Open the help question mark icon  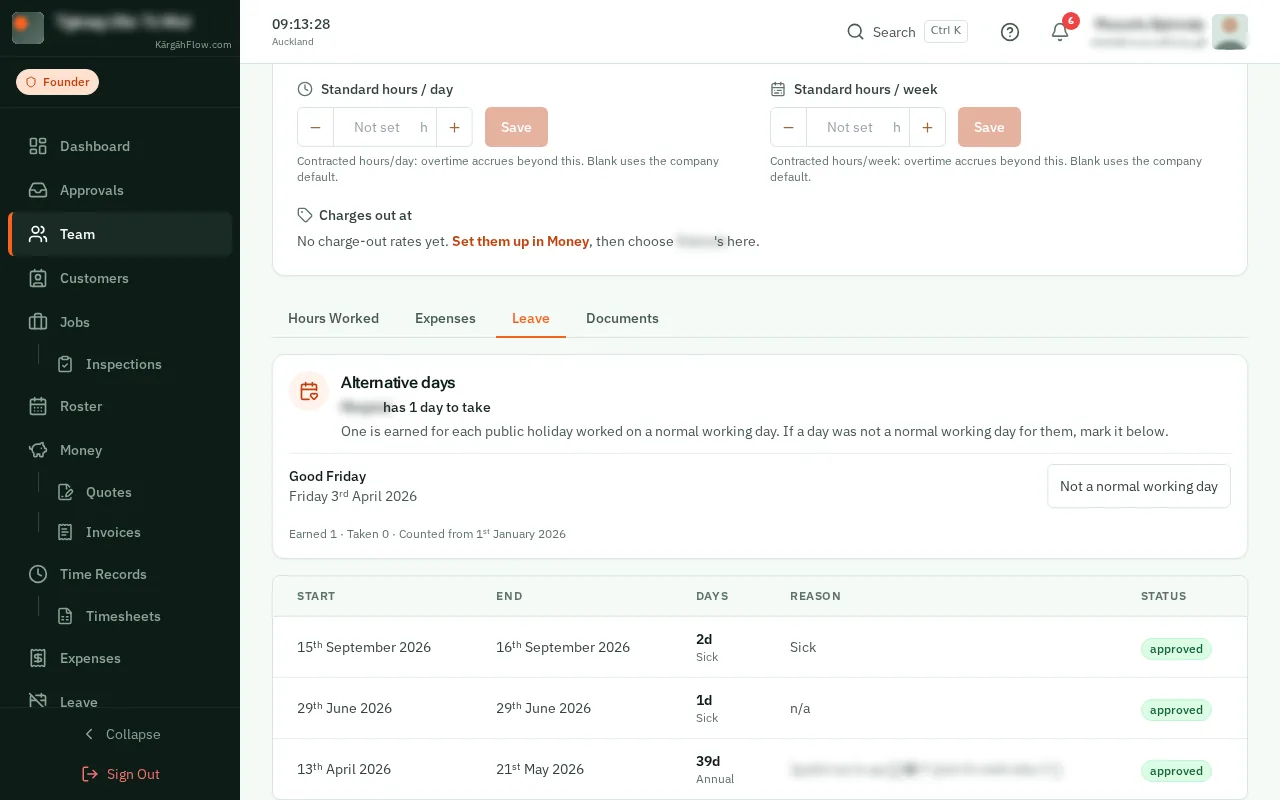1010,32
